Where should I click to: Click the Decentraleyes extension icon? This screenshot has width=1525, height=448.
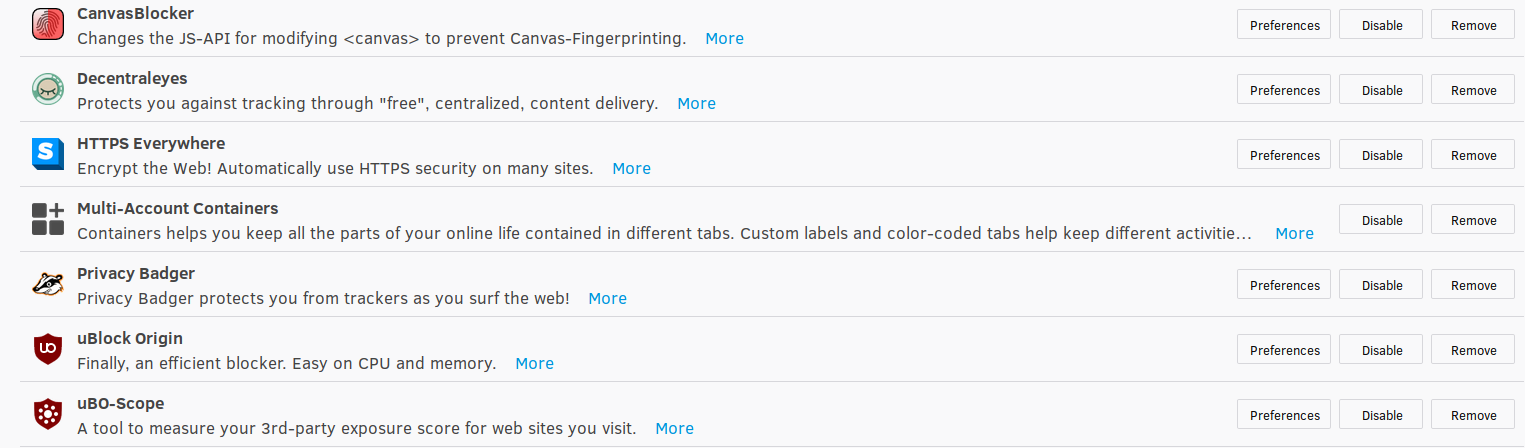[x=48, y=89]
